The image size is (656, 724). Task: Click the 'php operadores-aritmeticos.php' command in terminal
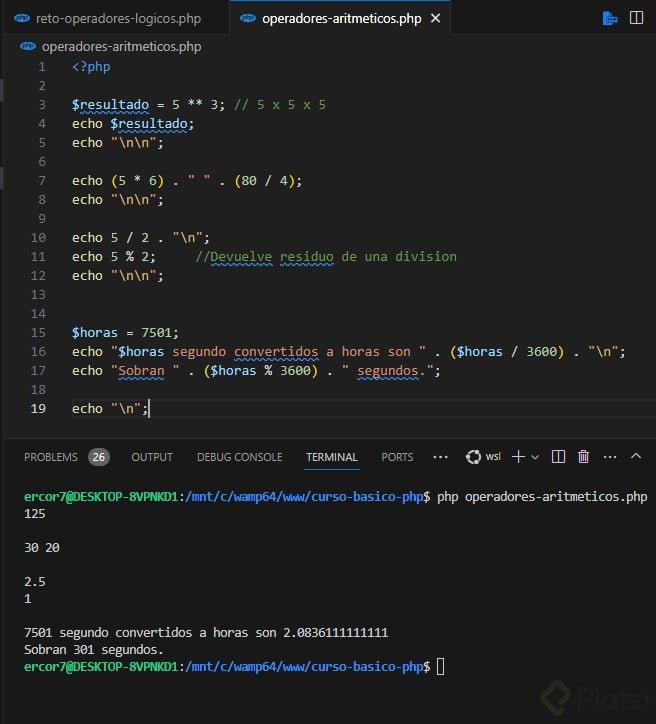(542, 497)
